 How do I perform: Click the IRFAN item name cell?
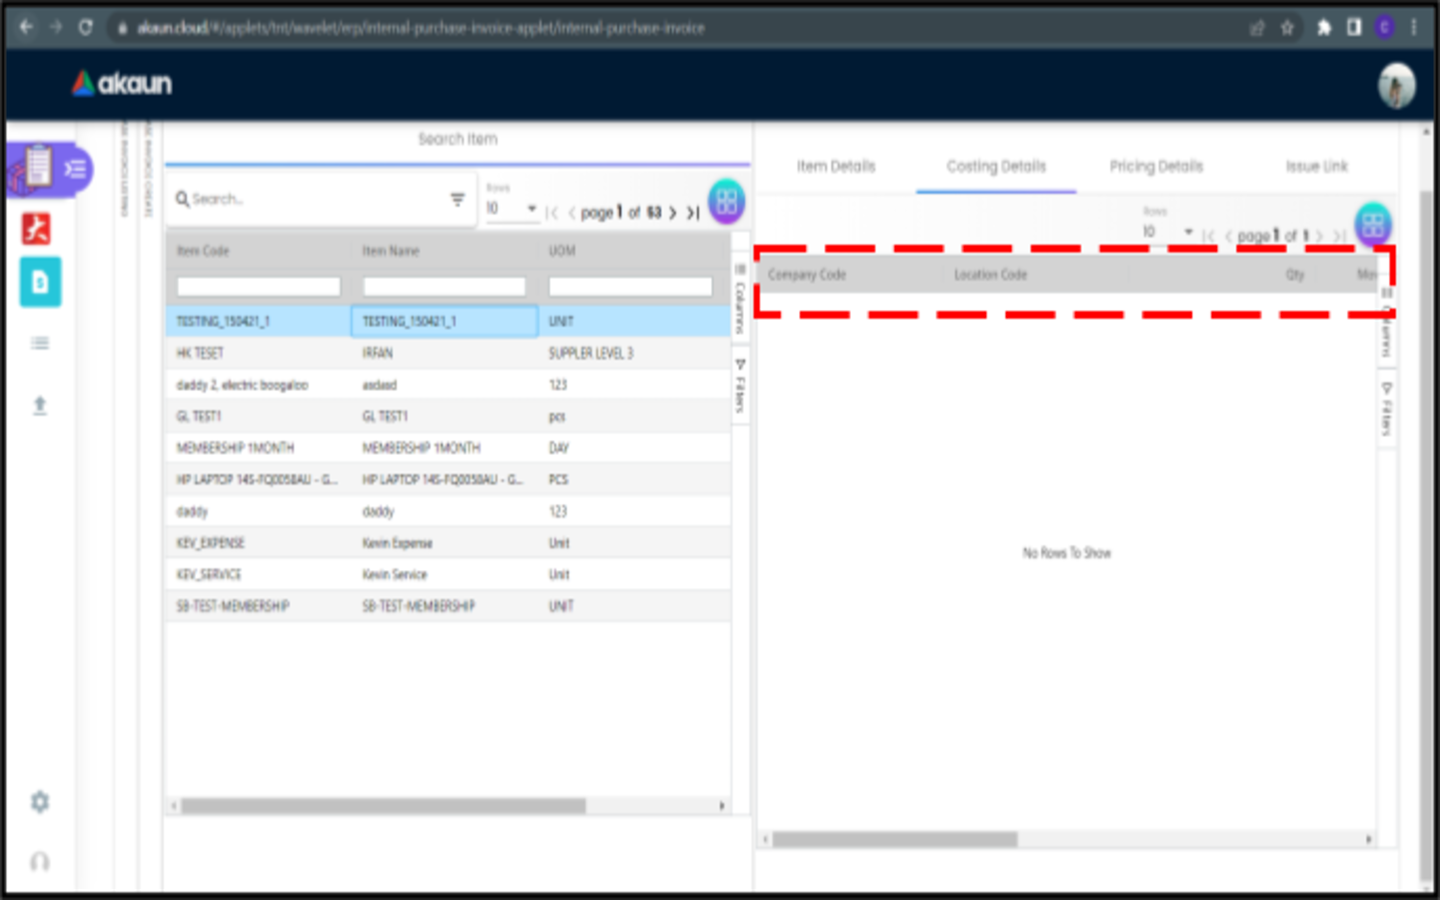pyautogui.click(x=444, y=353)
